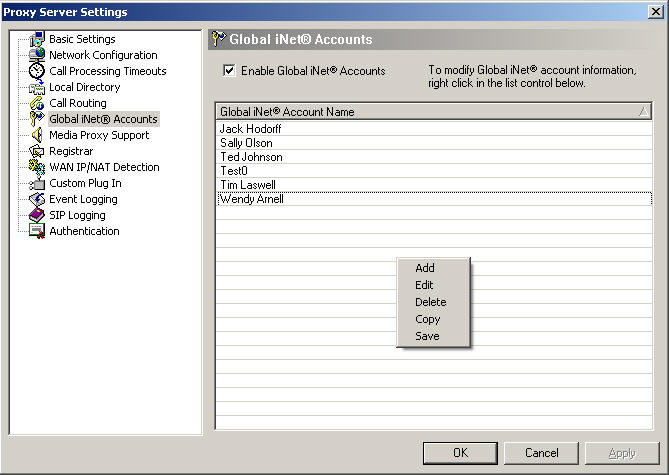Viewport: 669px width, 475px height.
Task: Choose Copy from the context menu
Action: point(433,319)
